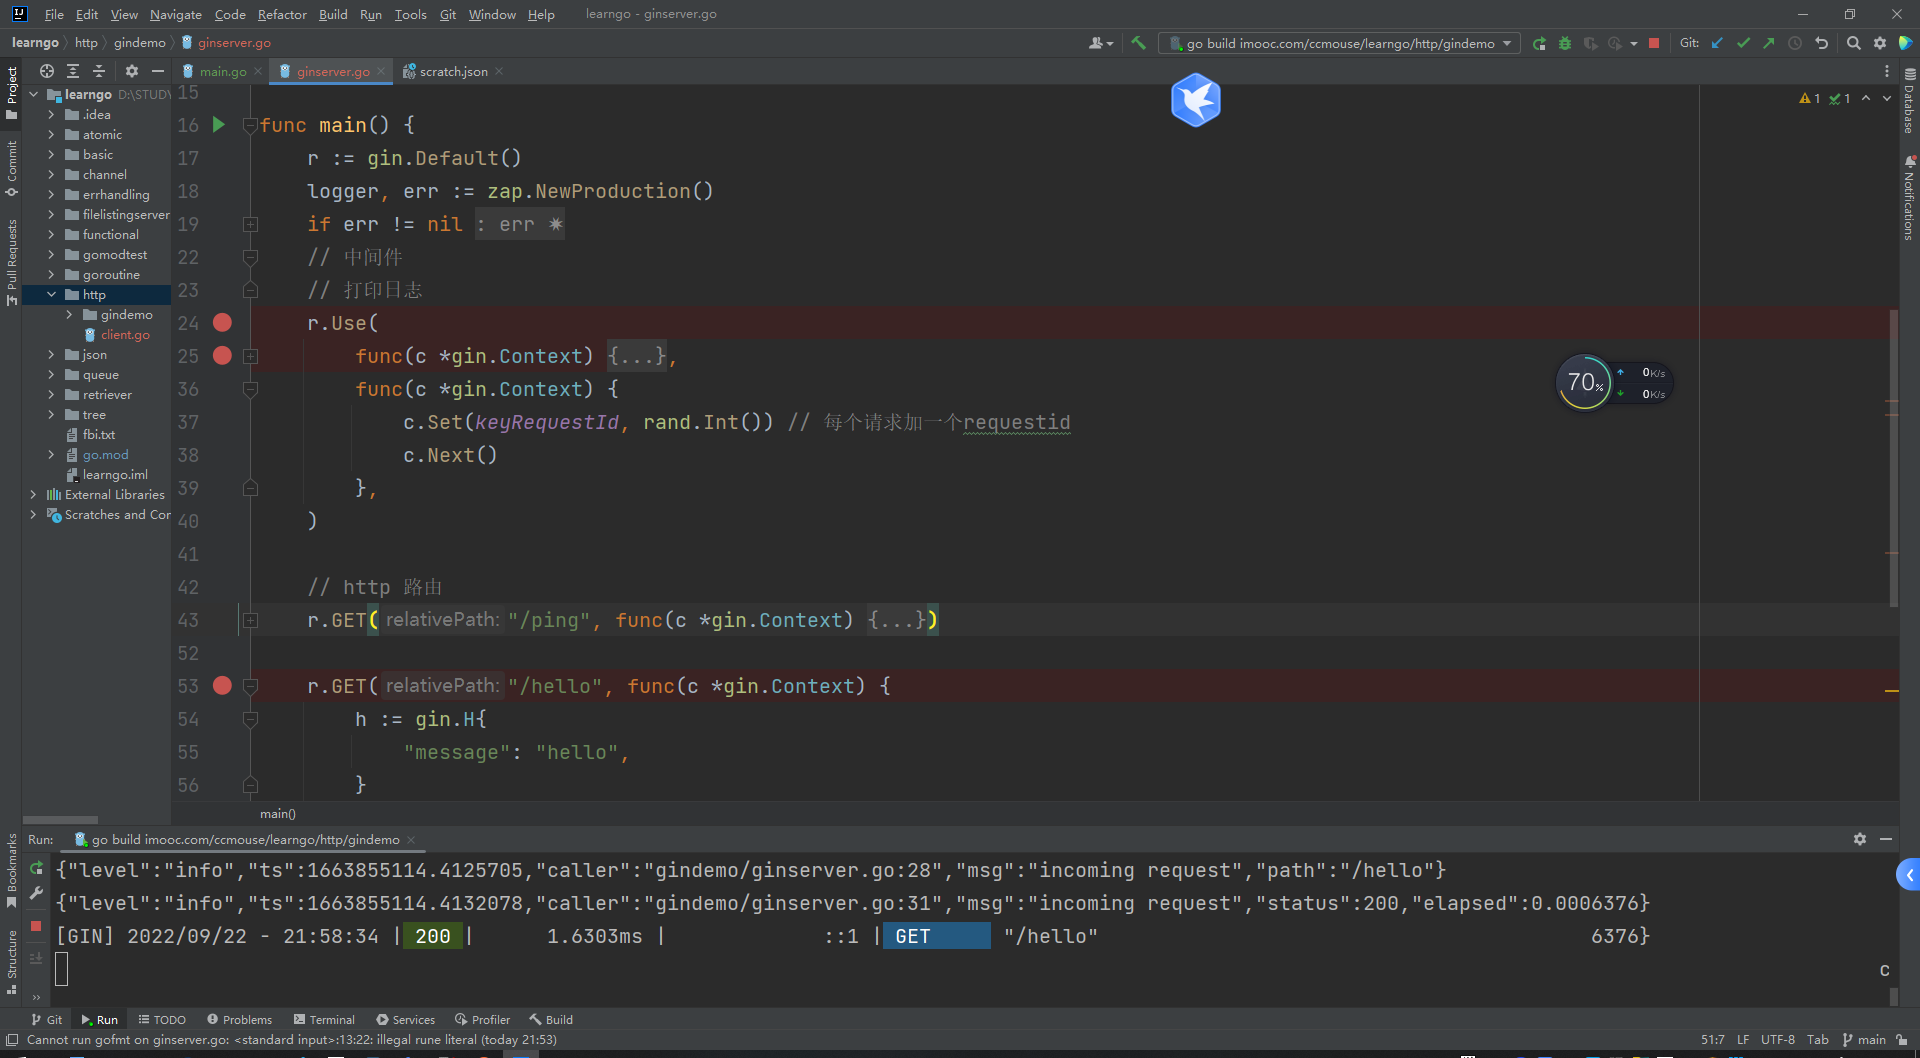This screenshot has height=1058, width=1920.
Task: Remove the breakpoint at line 53
Action: [x=222, y=686]
